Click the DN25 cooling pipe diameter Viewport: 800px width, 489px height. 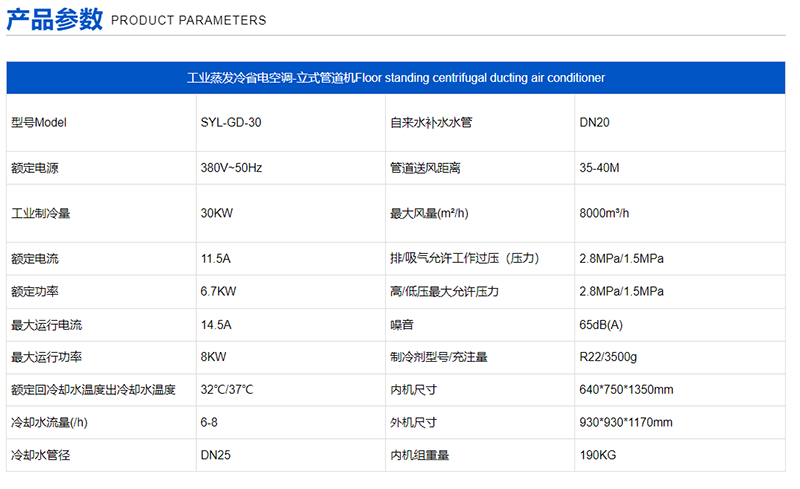click(216, 455)
